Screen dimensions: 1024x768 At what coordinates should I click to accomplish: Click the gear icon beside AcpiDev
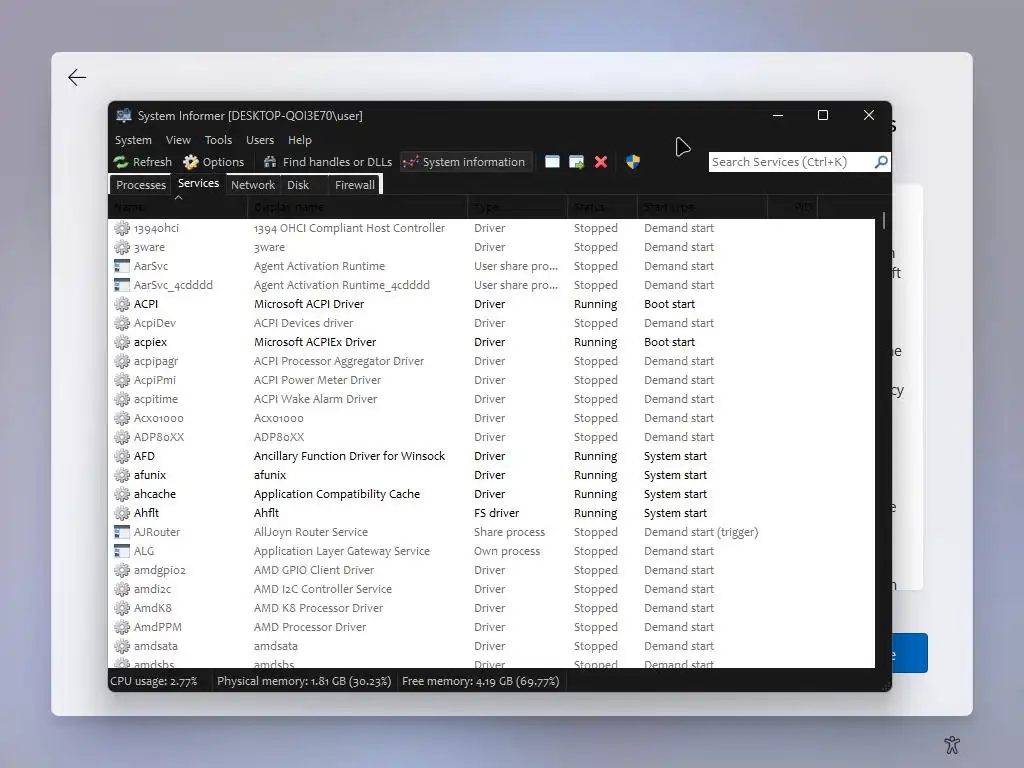121,323
